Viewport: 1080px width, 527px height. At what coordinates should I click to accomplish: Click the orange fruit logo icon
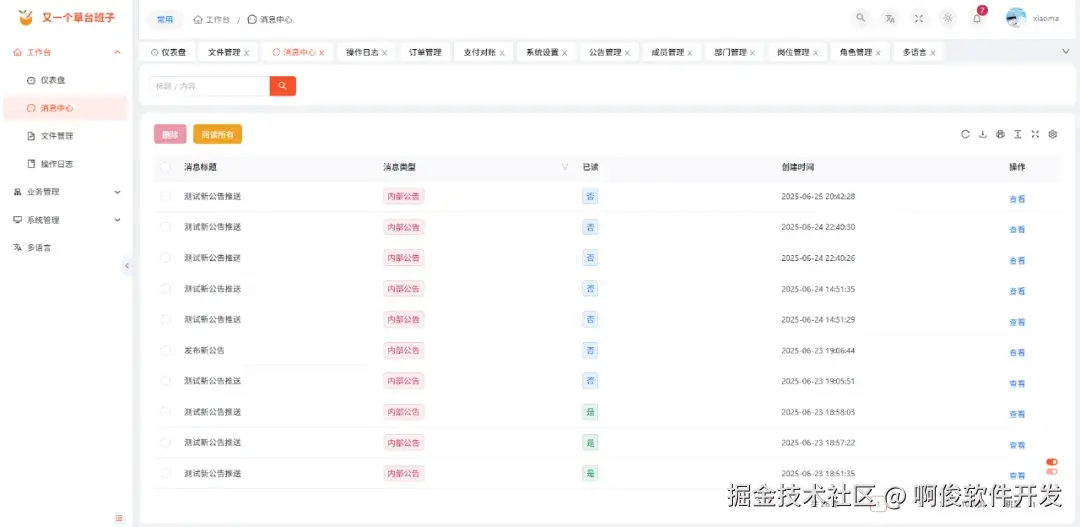point(25,18)
